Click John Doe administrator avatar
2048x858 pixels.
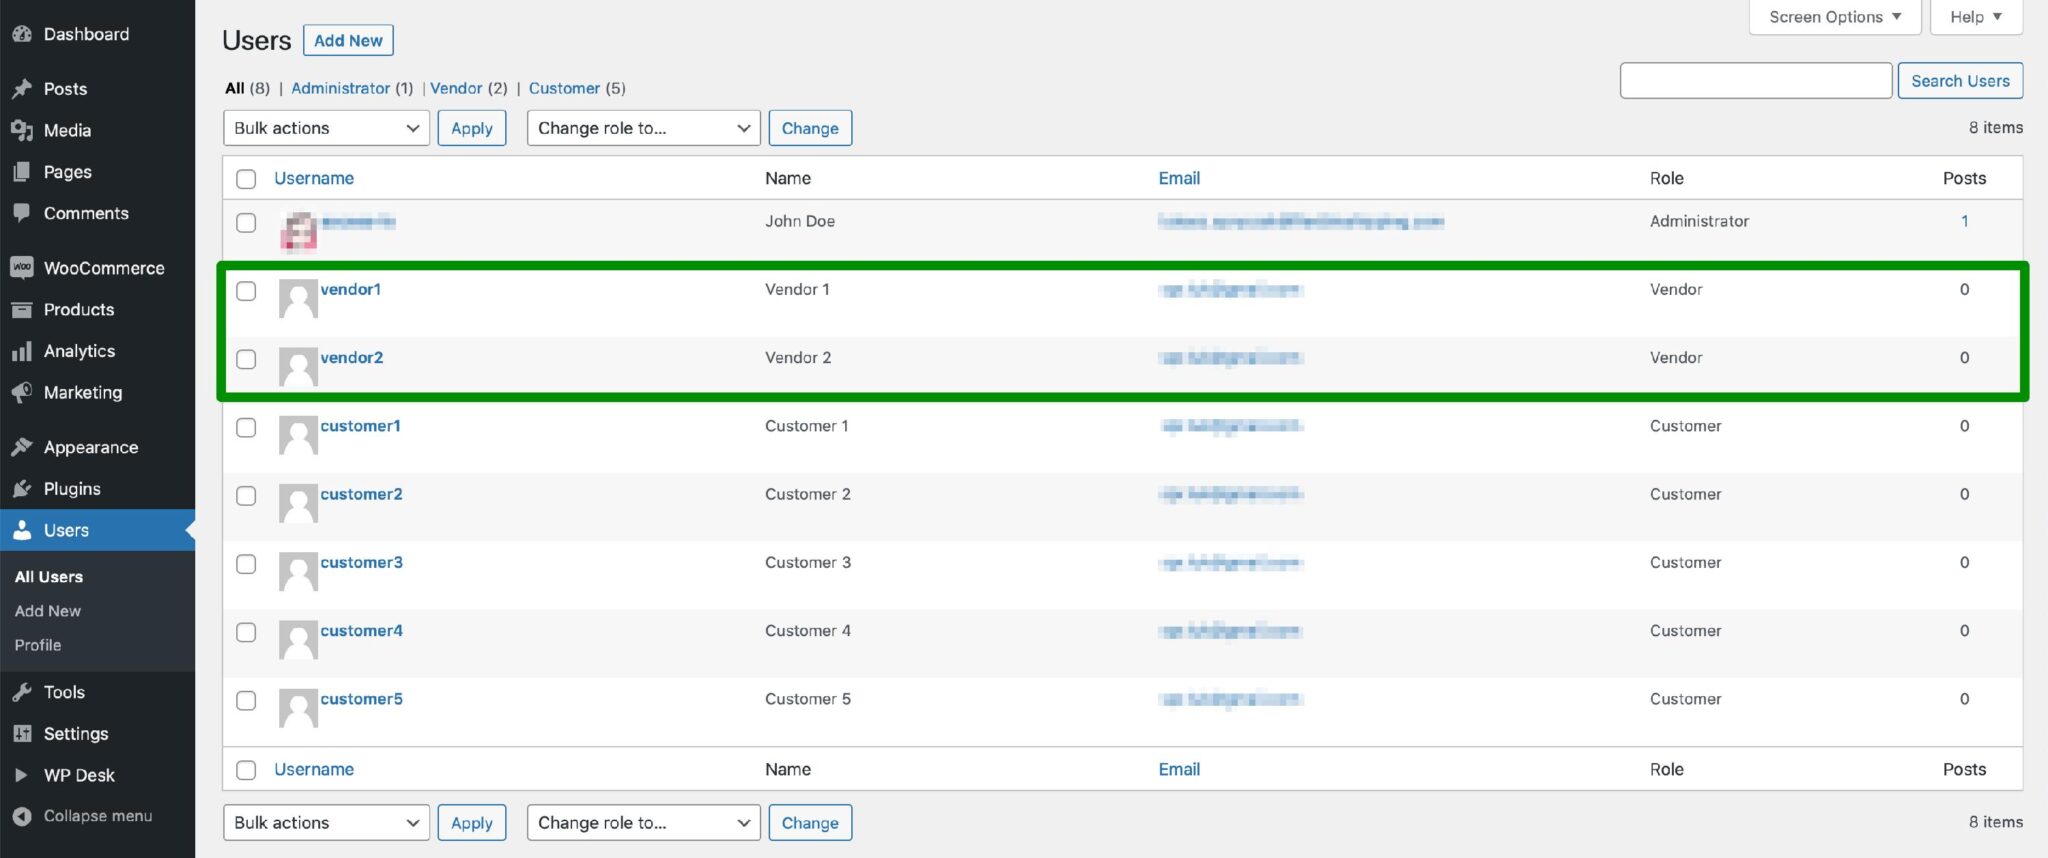point(298,231)
